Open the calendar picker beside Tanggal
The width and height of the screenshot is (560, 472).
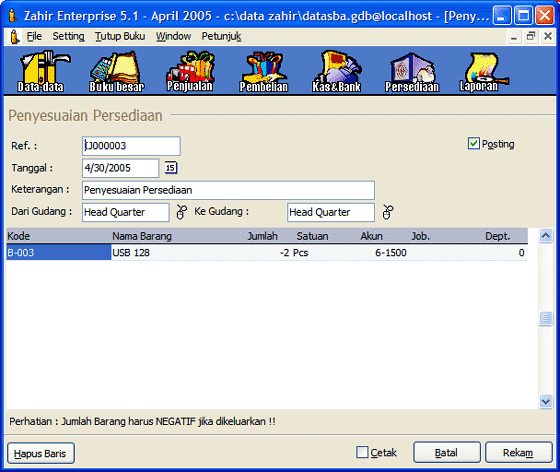point(171,167)
